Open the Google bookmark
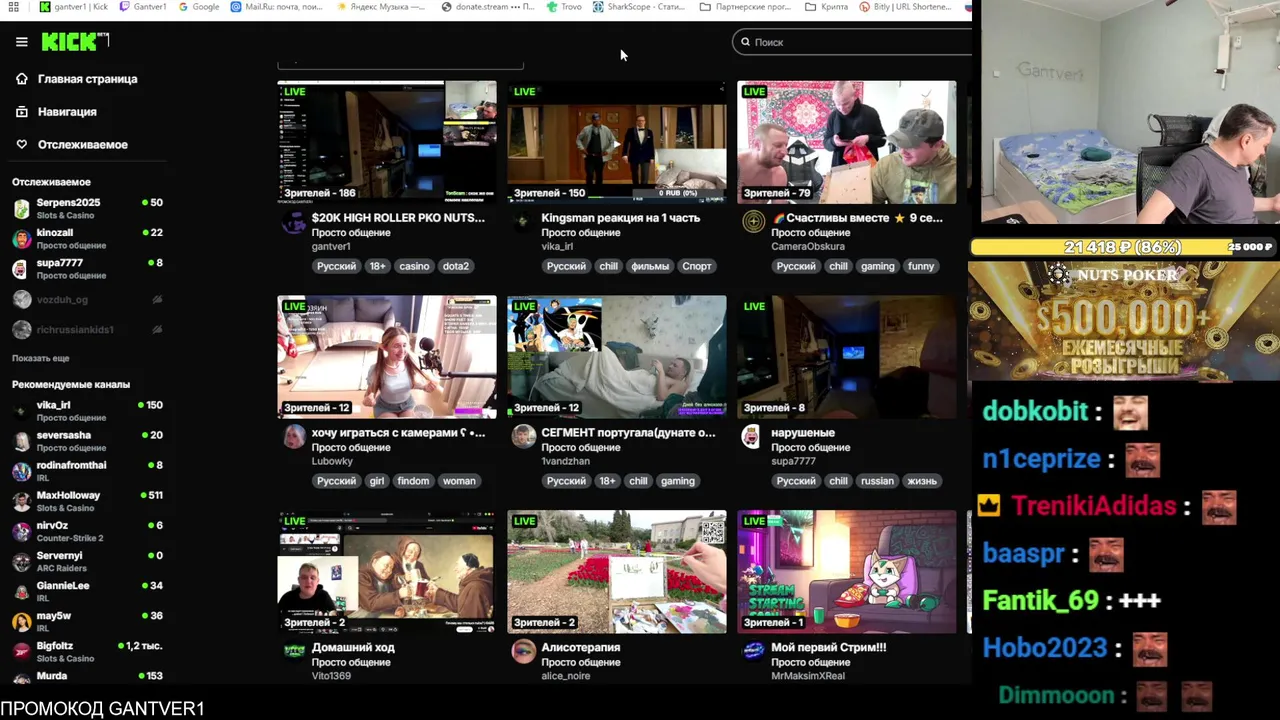 [x=199, y=7]
